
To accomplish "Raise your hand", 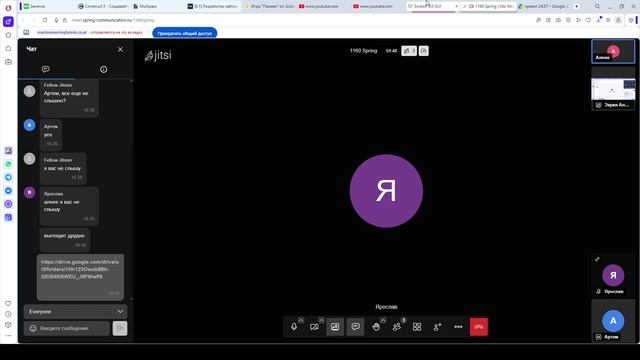I will pyautogui.click(x=376, y=327).
